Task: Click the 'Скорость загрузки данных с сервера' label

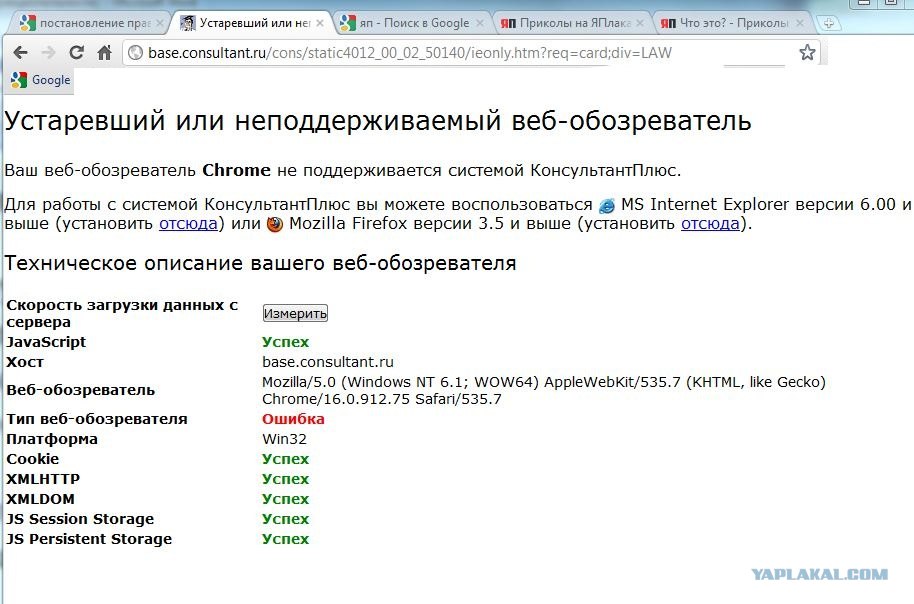Action: click(122, 314)
